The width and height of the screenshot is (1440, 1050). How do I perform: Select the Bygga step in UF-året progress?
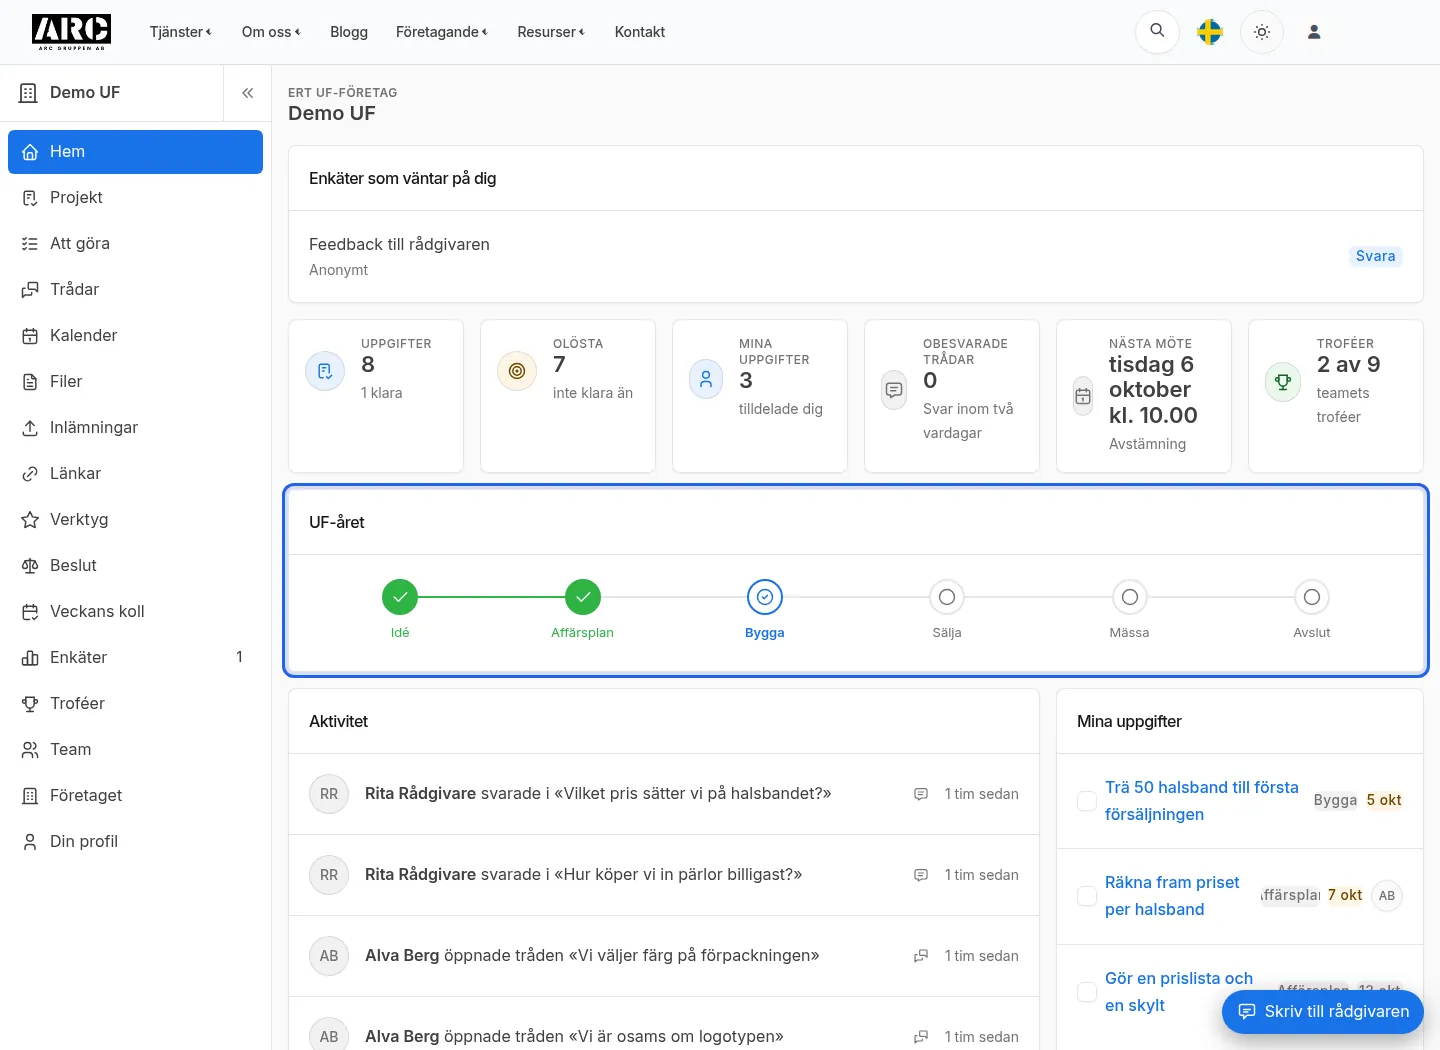tap(765, 609)
